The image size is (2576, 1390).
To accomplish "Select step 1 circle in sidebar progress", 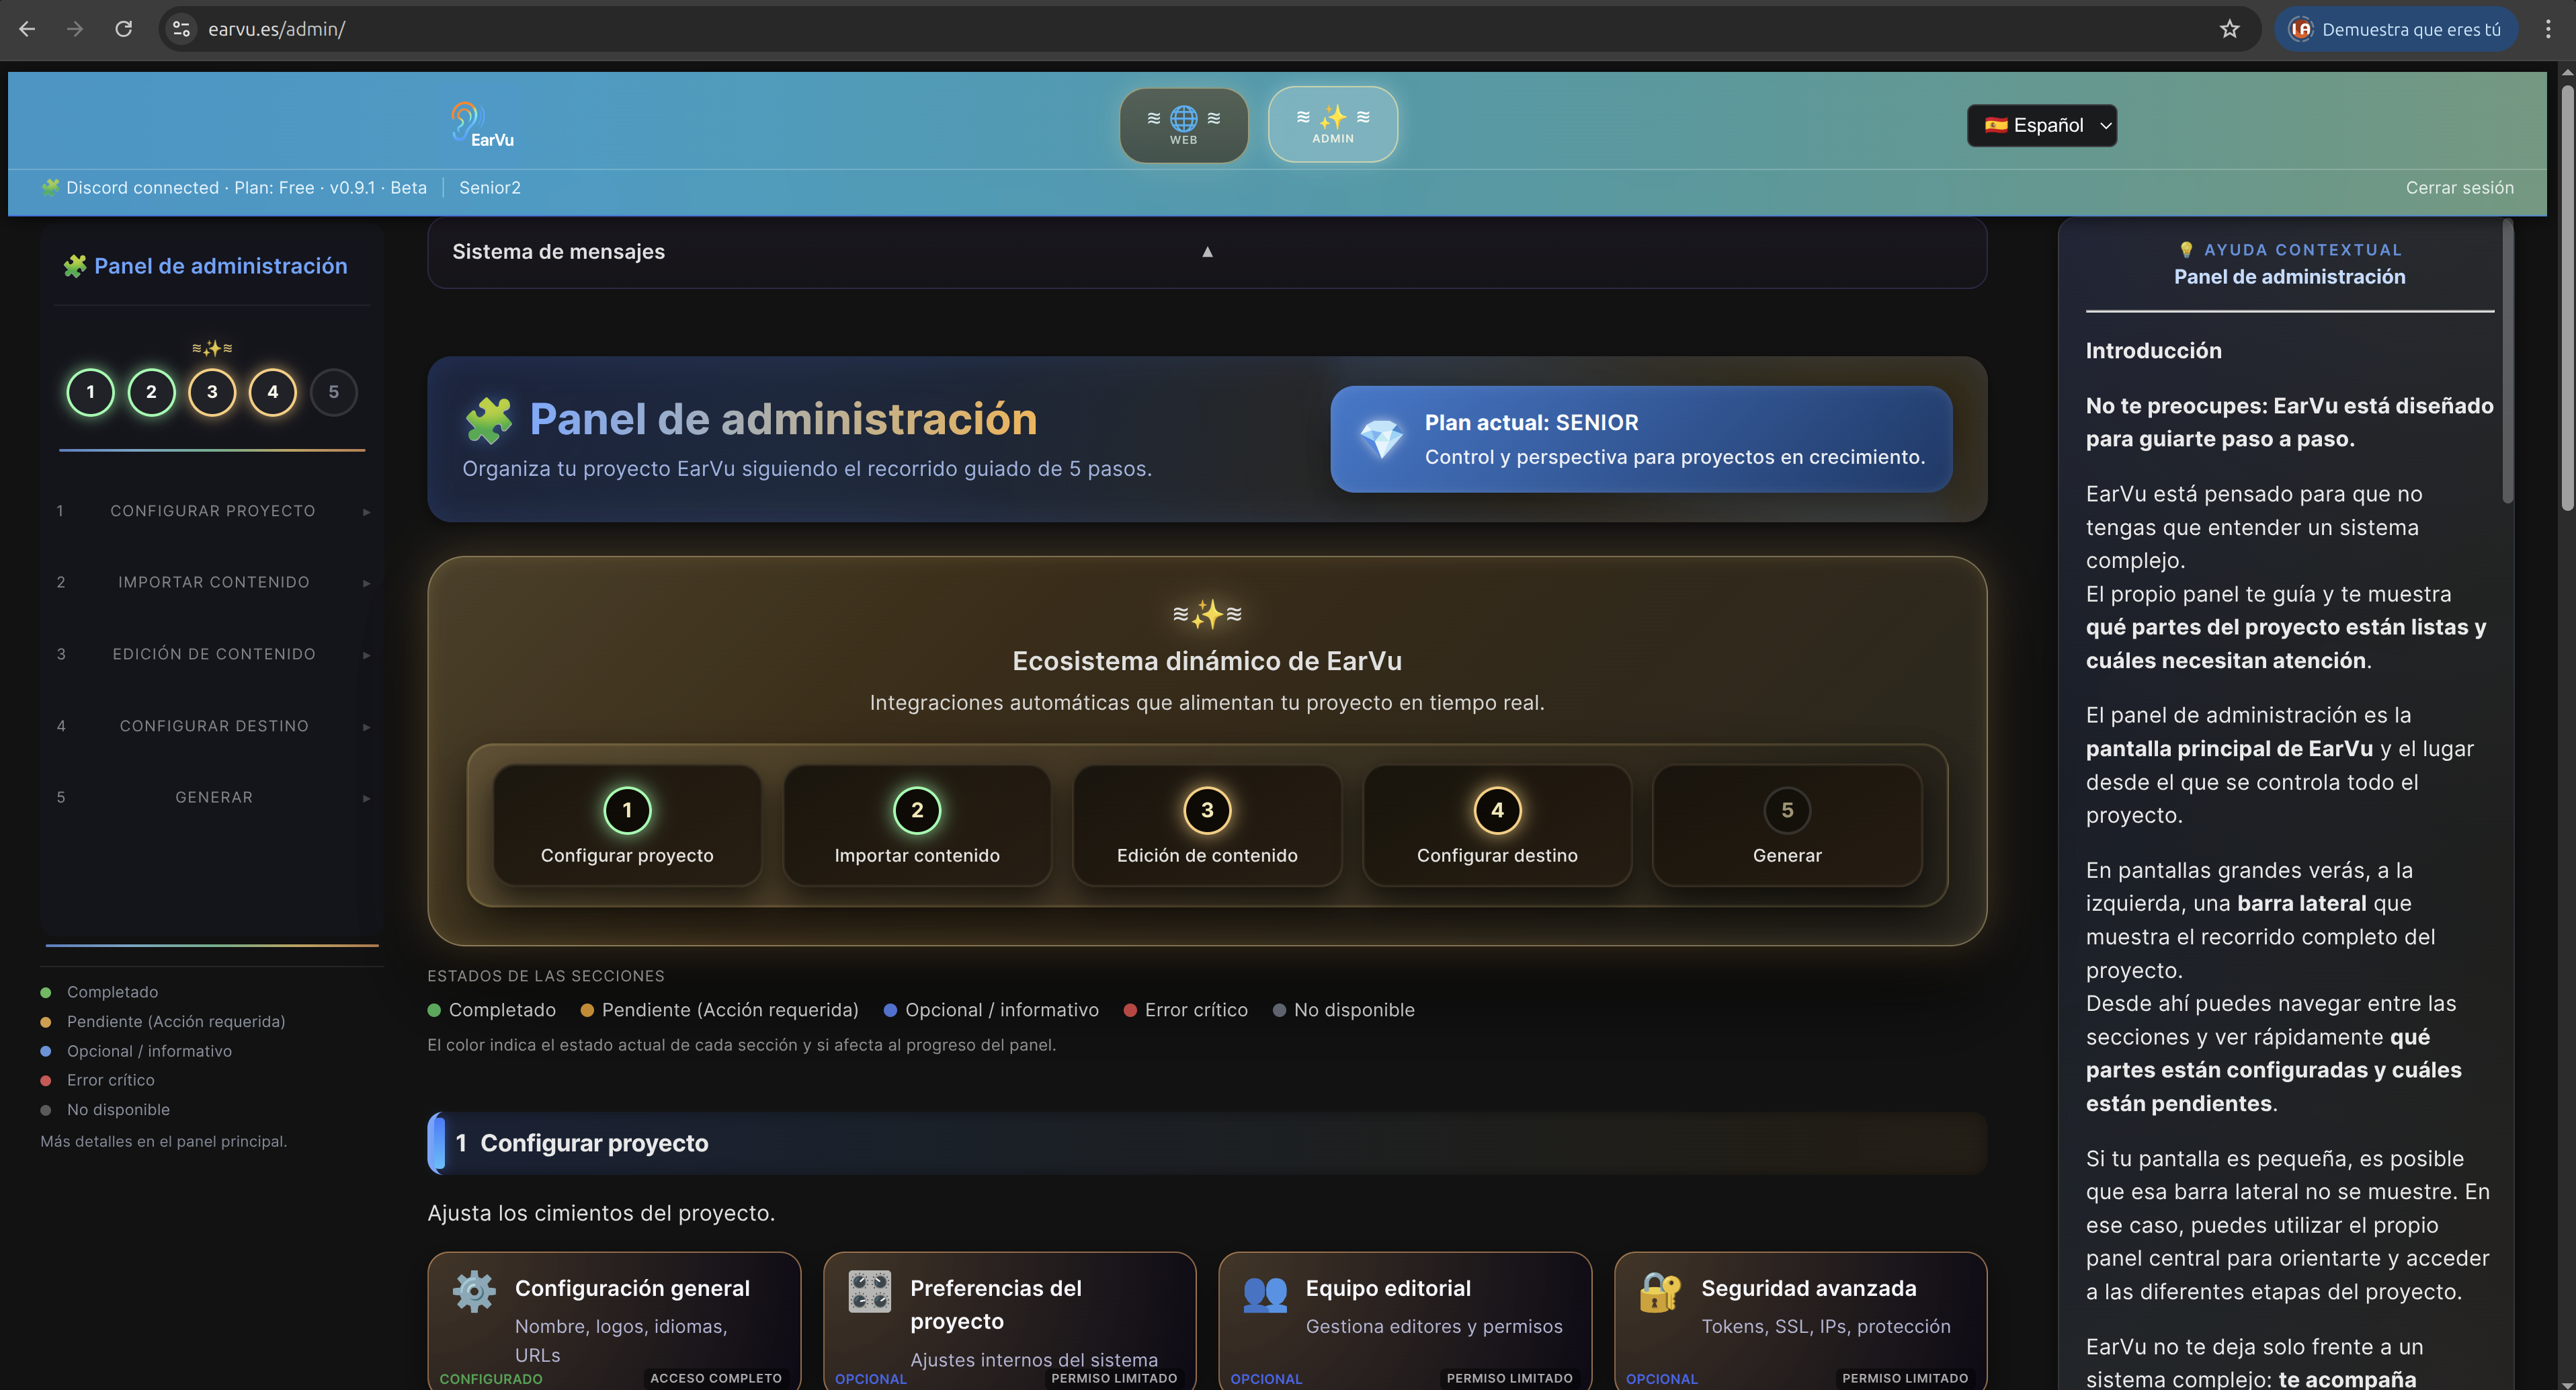I will click(90, 392).
